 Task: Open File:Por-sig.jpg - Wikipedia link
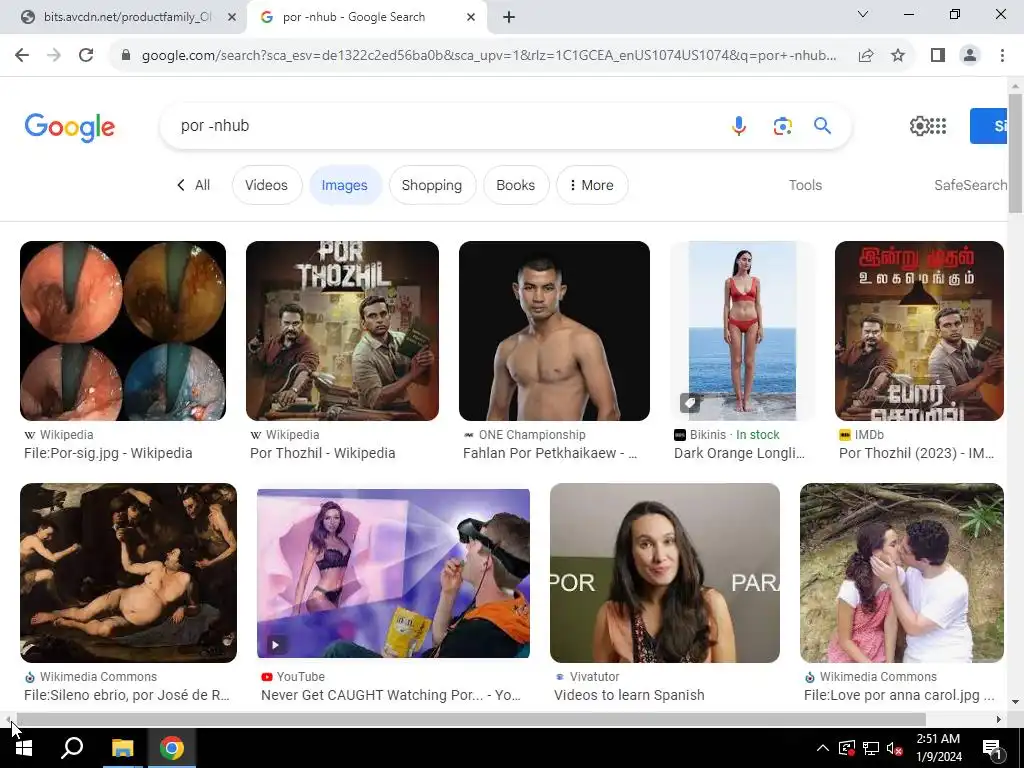click(x=108, y=453)
